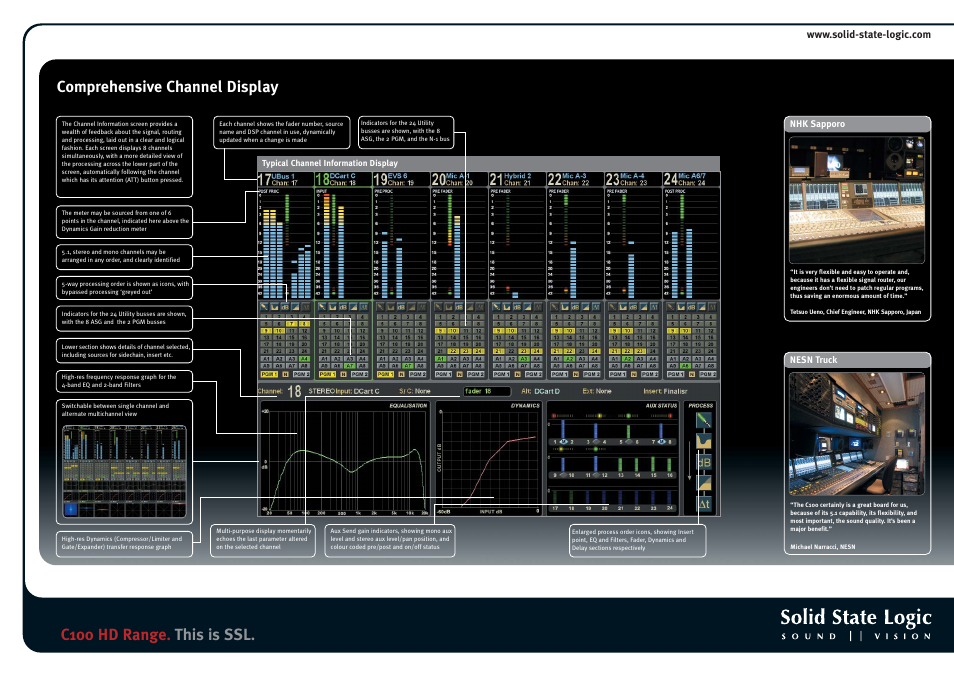Click the aux 9/10 send level bar

click(x=563, y=464)
